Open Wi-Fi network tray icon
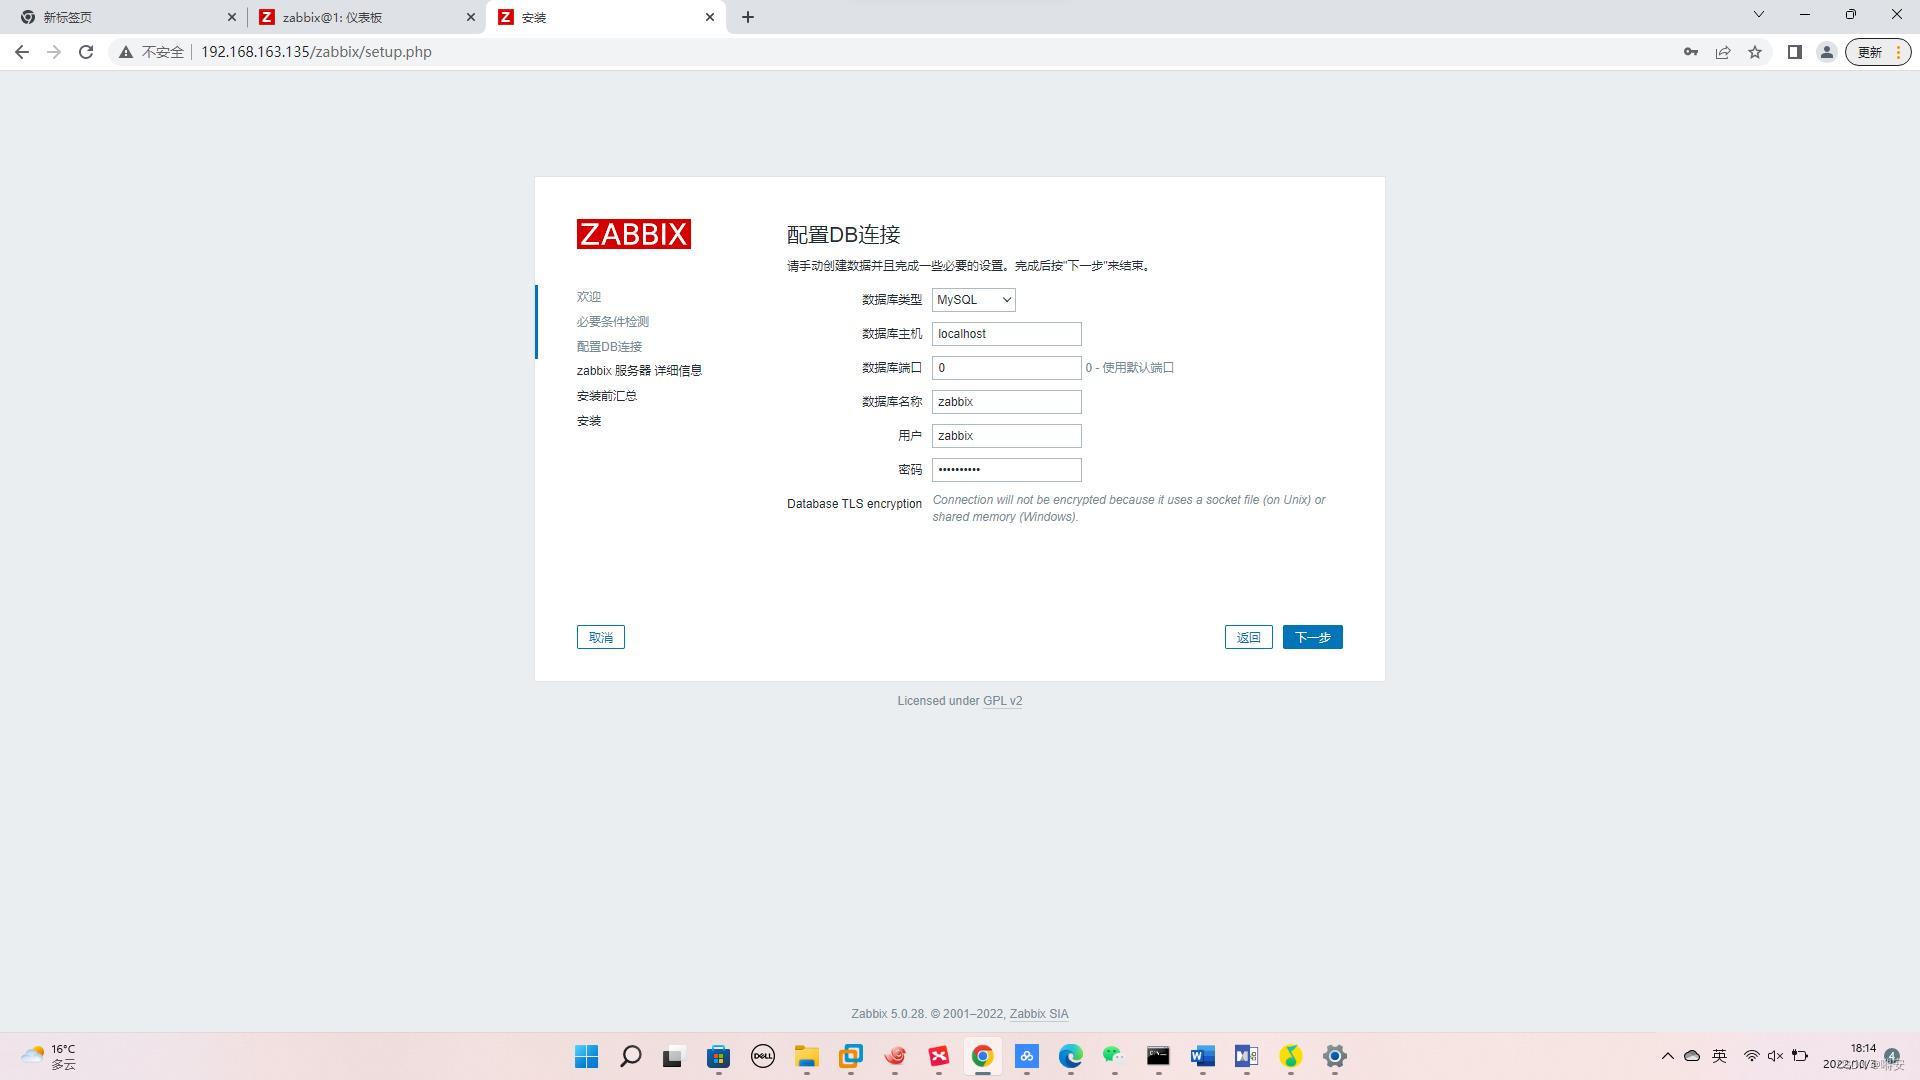The image size is (1920, 1080). (x=1751, y=1056)
